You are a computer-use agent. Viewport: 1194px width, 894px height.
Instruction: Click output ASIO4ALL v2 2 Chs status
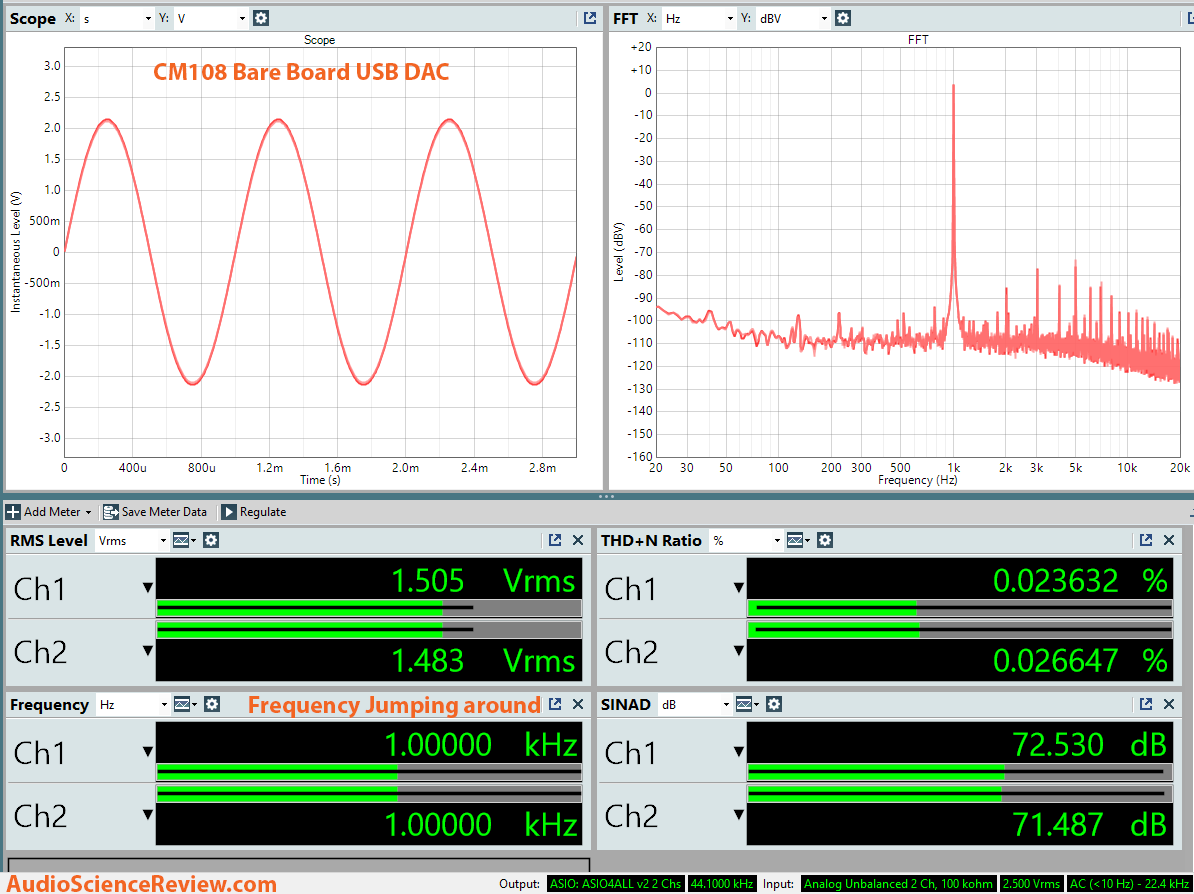[x=615, y=884]
